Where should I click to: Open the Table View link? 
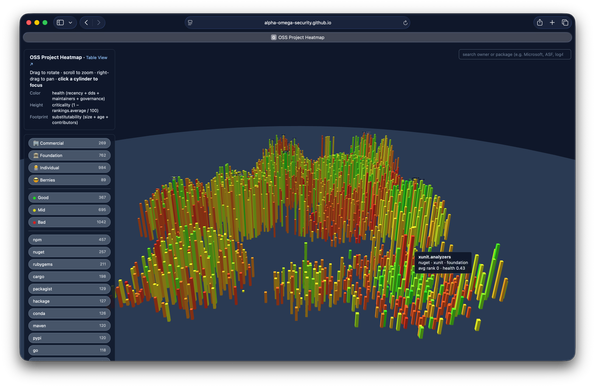pyautogui.click(x=96, y=58)
